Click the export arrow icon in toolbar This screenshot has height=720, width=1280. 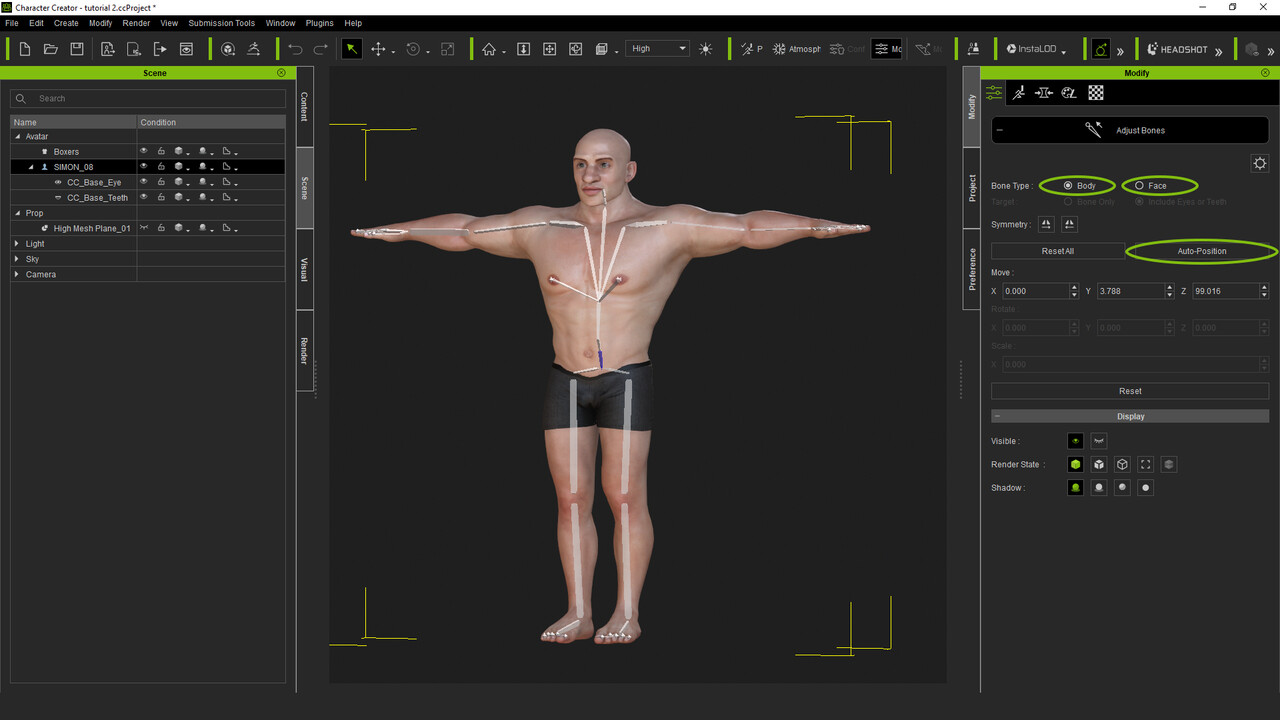[x=160, y=49]
